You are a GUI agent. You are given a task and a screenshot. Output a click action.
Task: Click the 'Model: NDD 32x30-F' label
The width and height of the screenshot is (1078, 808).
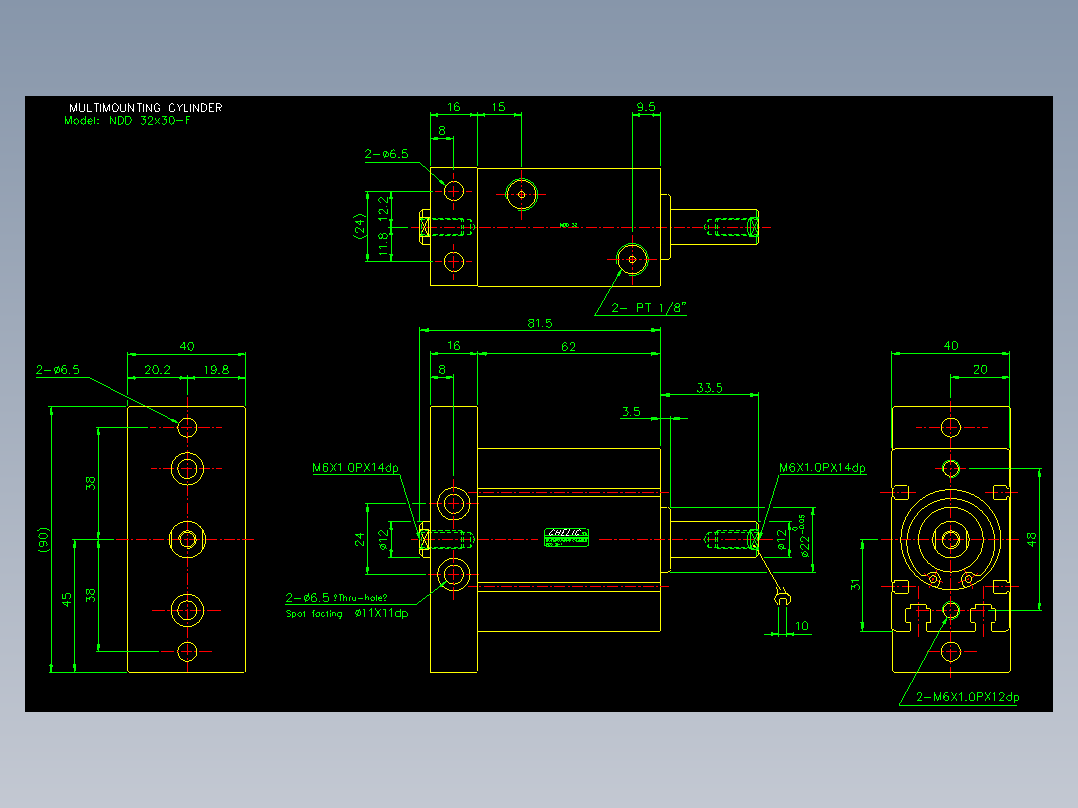[127, 120]
